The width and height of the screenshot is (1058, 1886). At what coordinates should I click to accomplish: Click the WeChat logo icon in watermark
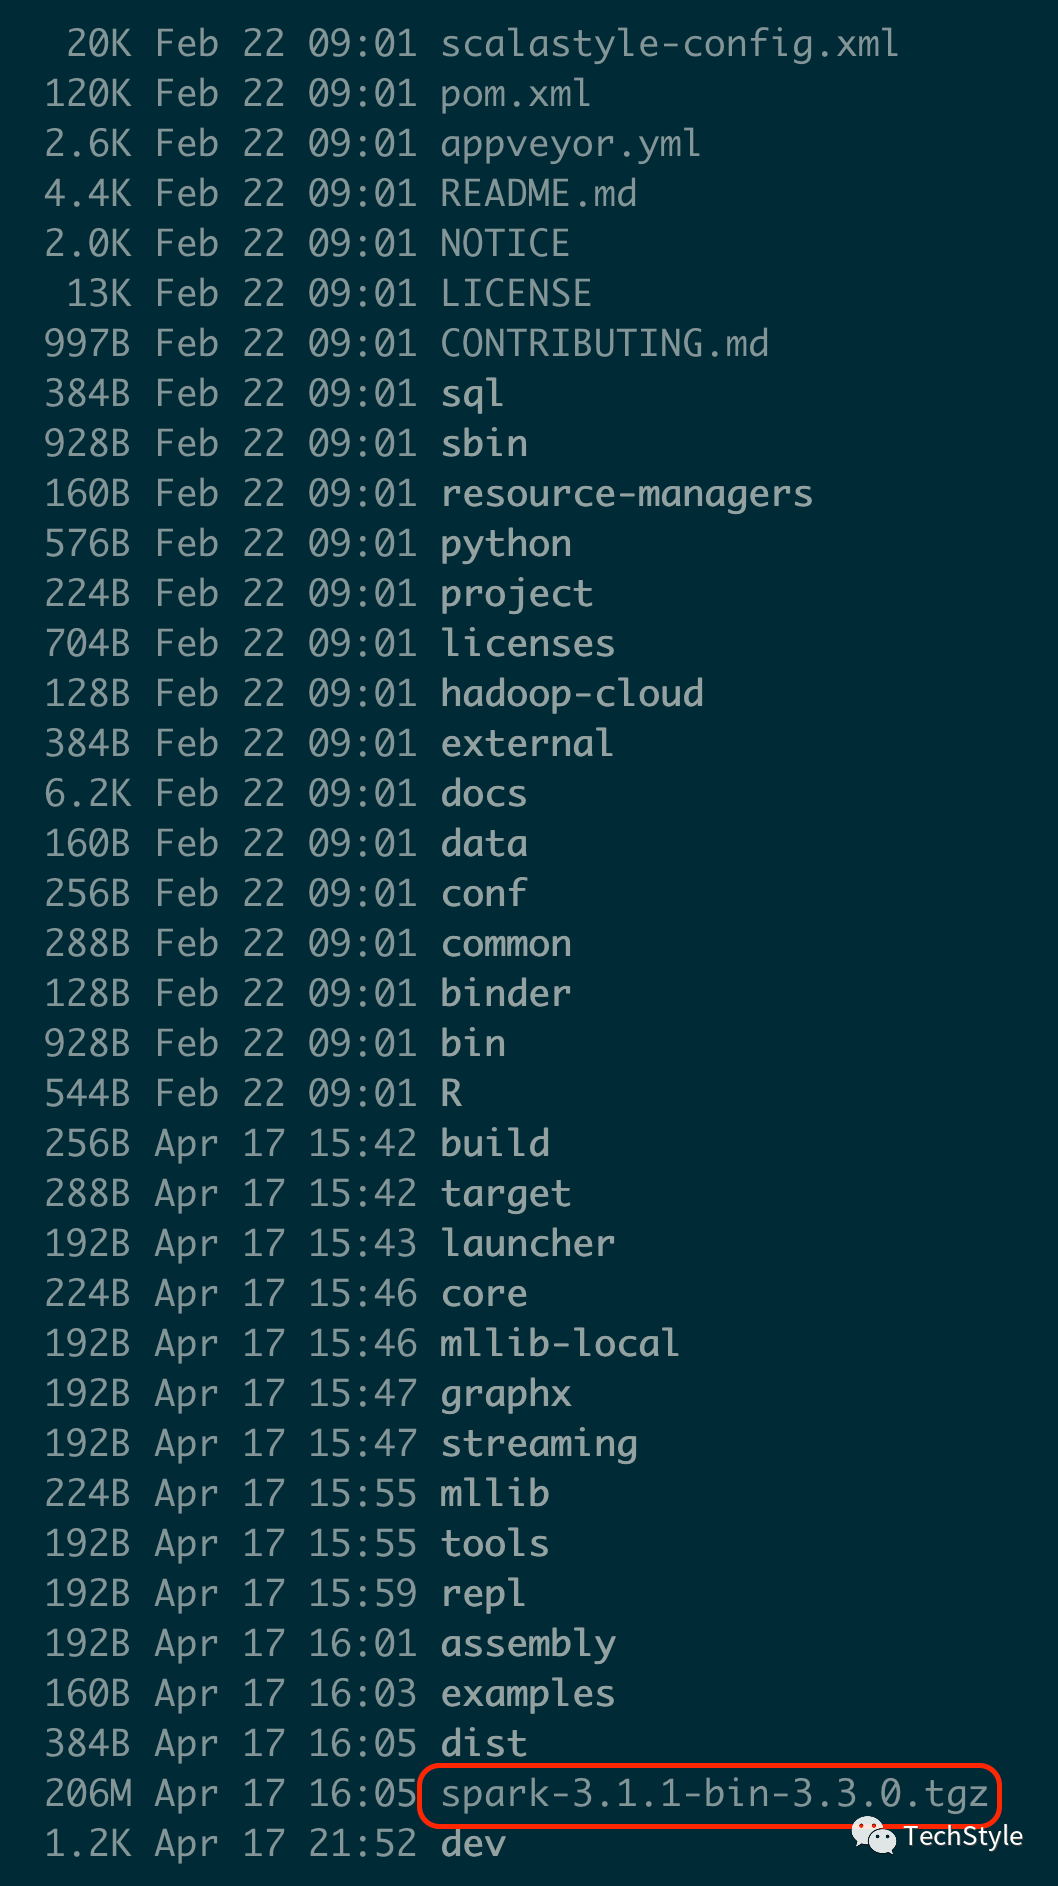874,1835
